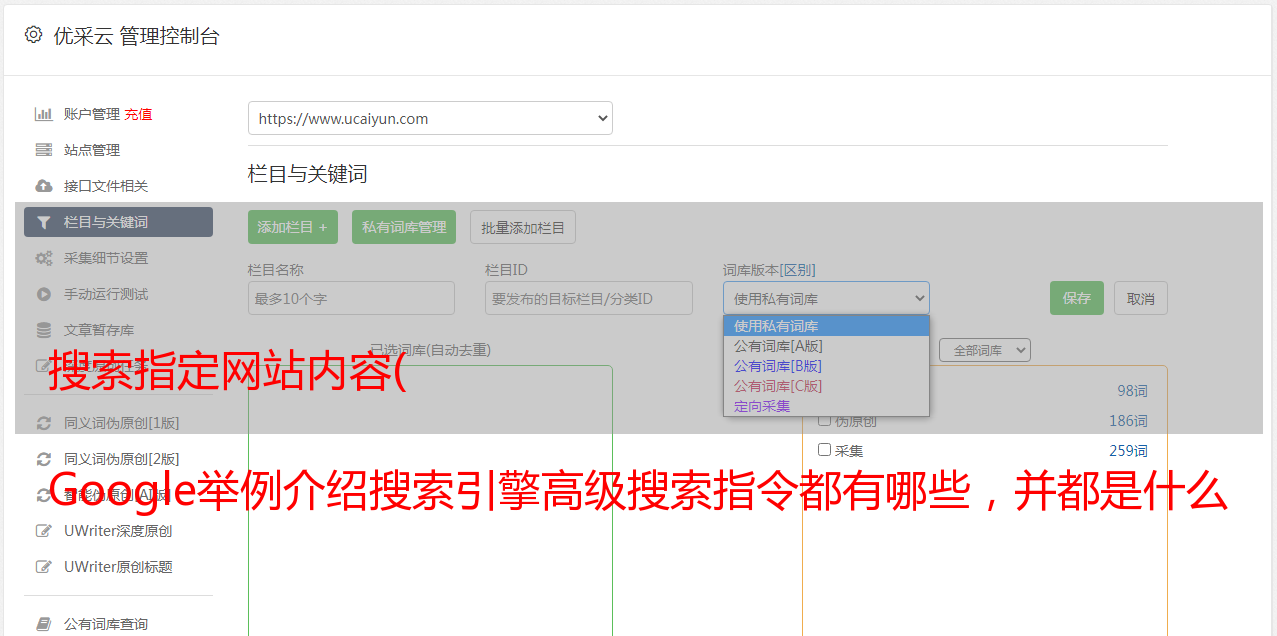
Task: Tick the 采集 checkbox
Action: coord(825,450)
